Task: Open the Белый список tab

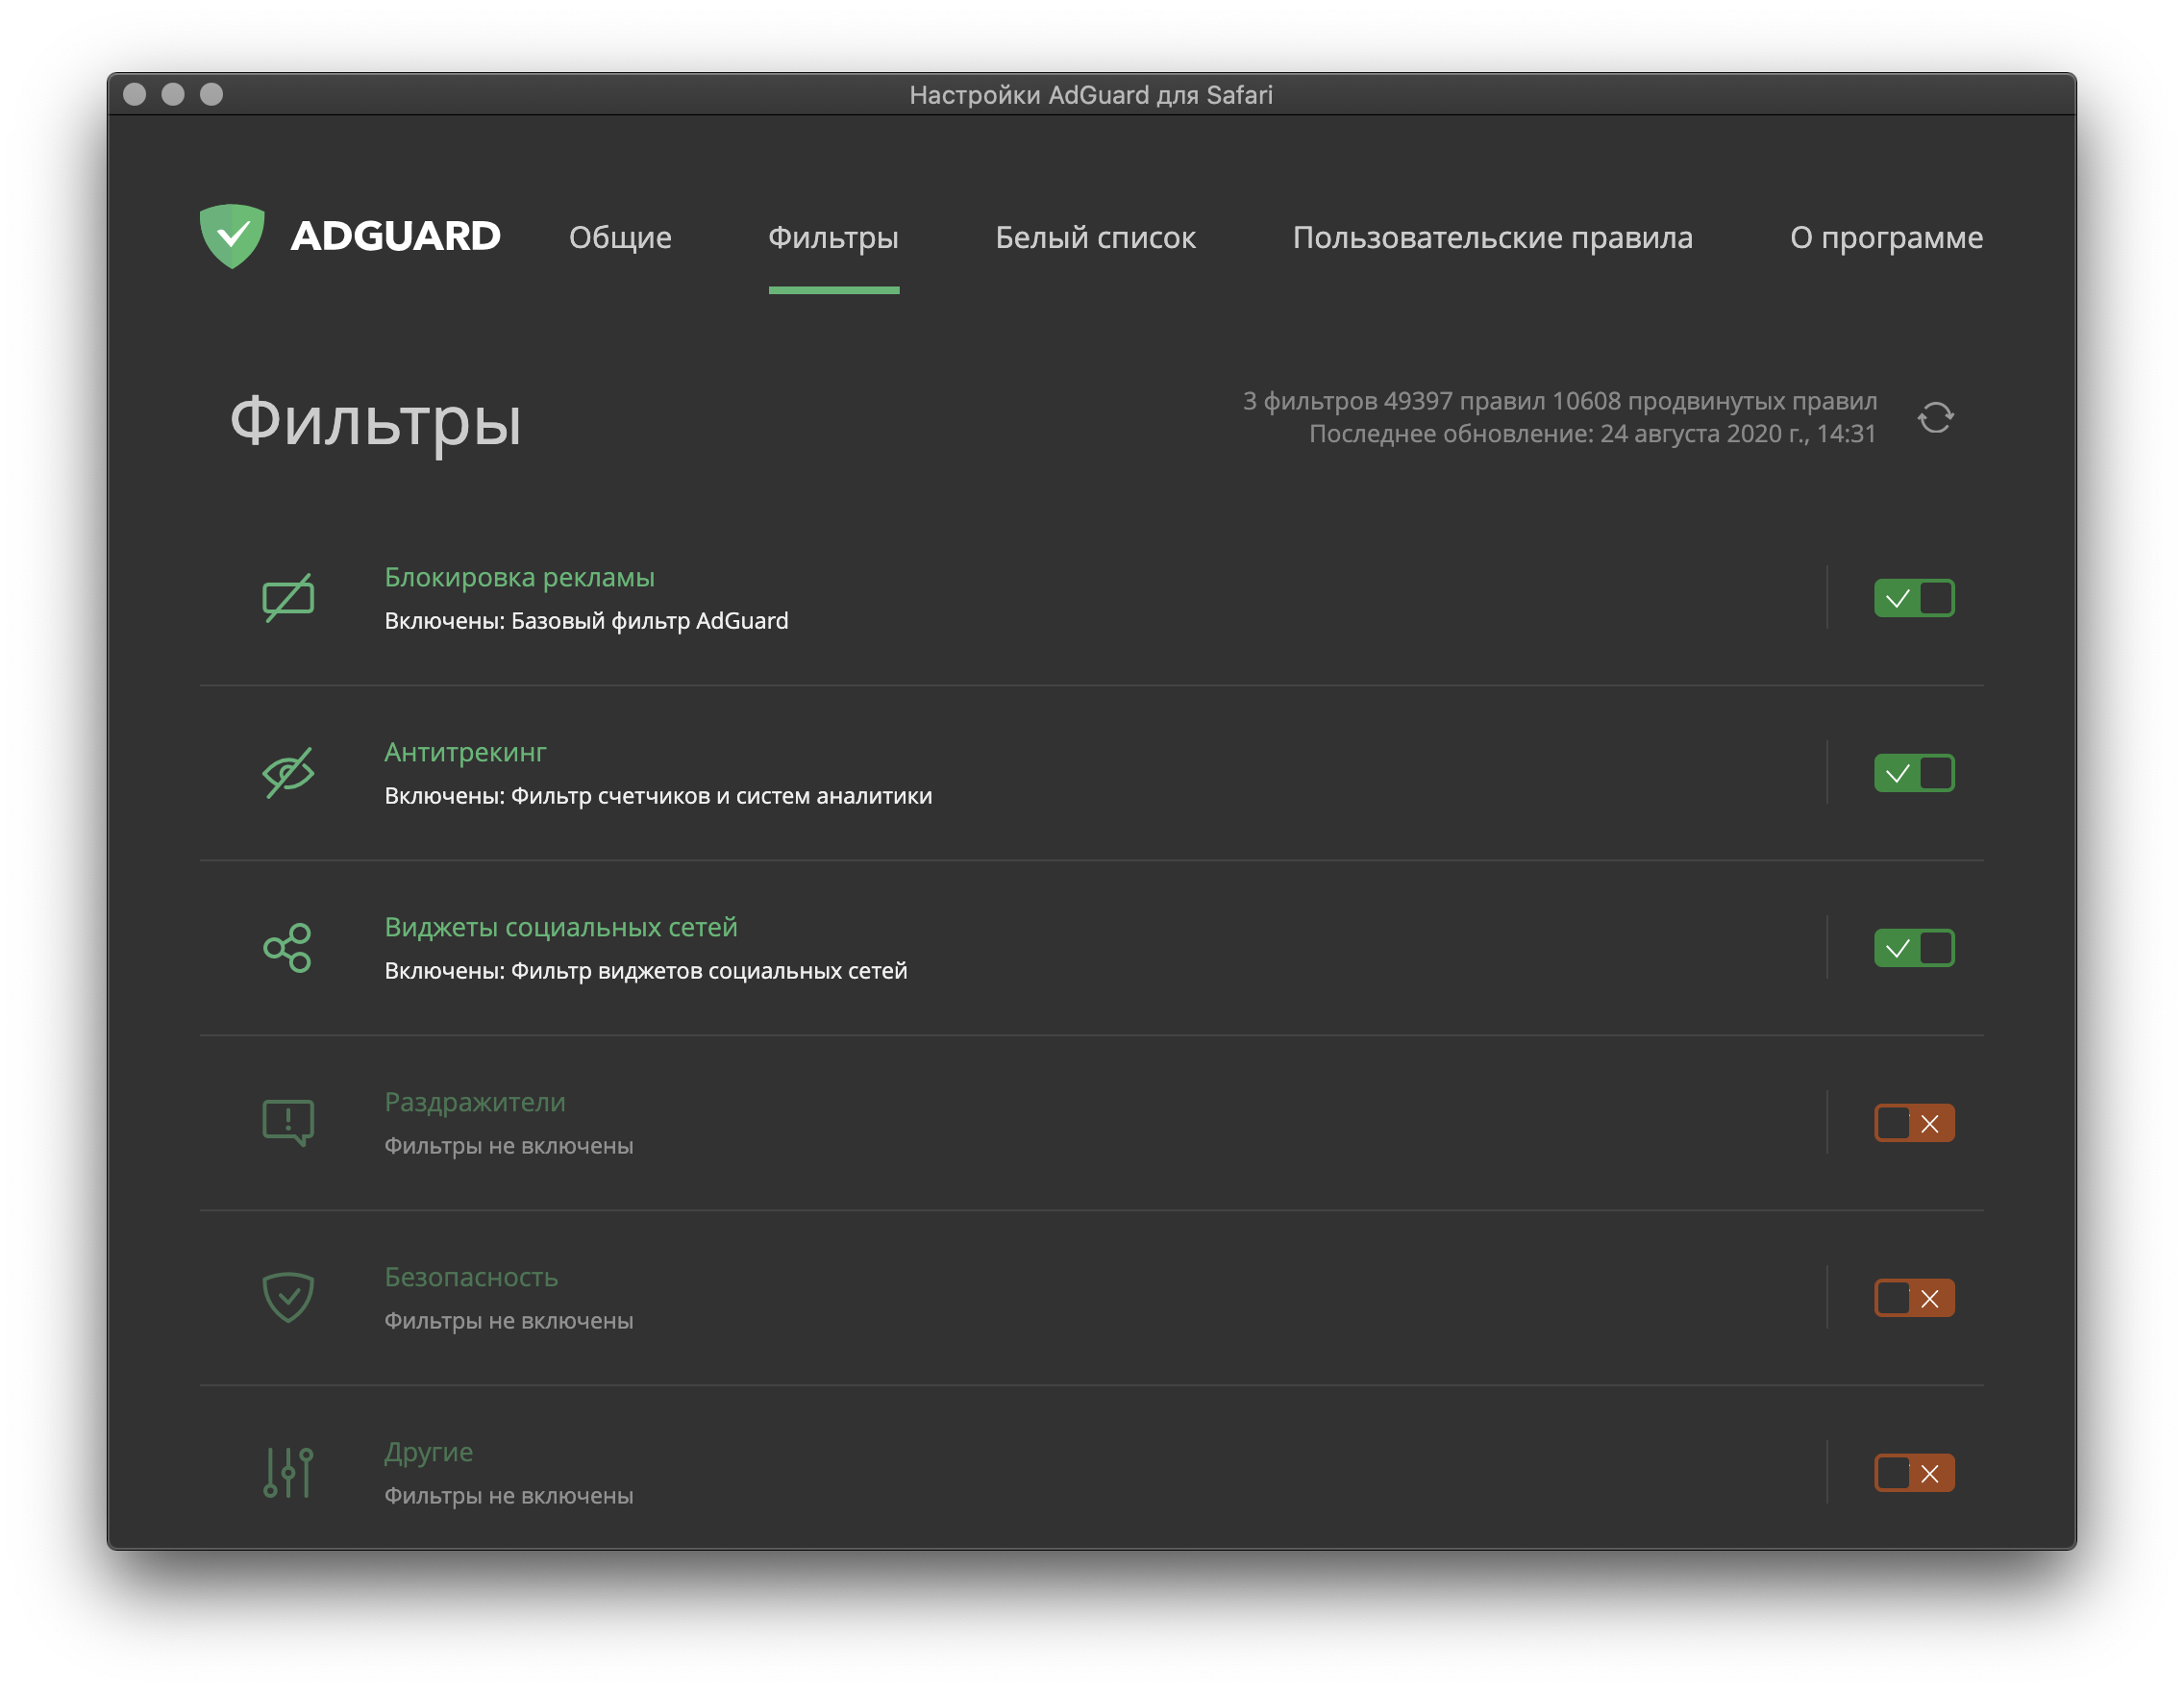Action: (1095, 238)
